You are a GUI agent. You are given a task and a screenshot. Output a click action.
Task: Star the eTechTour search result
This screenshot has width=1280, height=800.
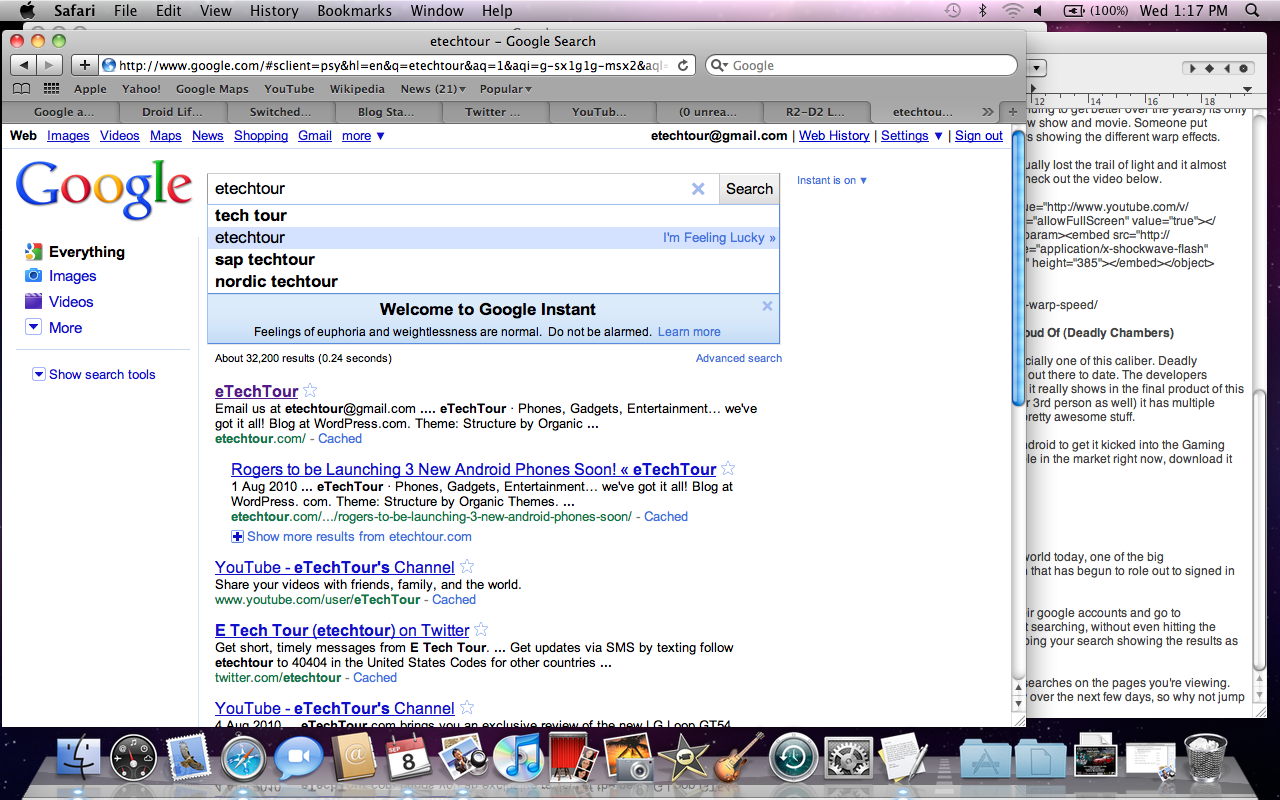[x=310, y=391]
